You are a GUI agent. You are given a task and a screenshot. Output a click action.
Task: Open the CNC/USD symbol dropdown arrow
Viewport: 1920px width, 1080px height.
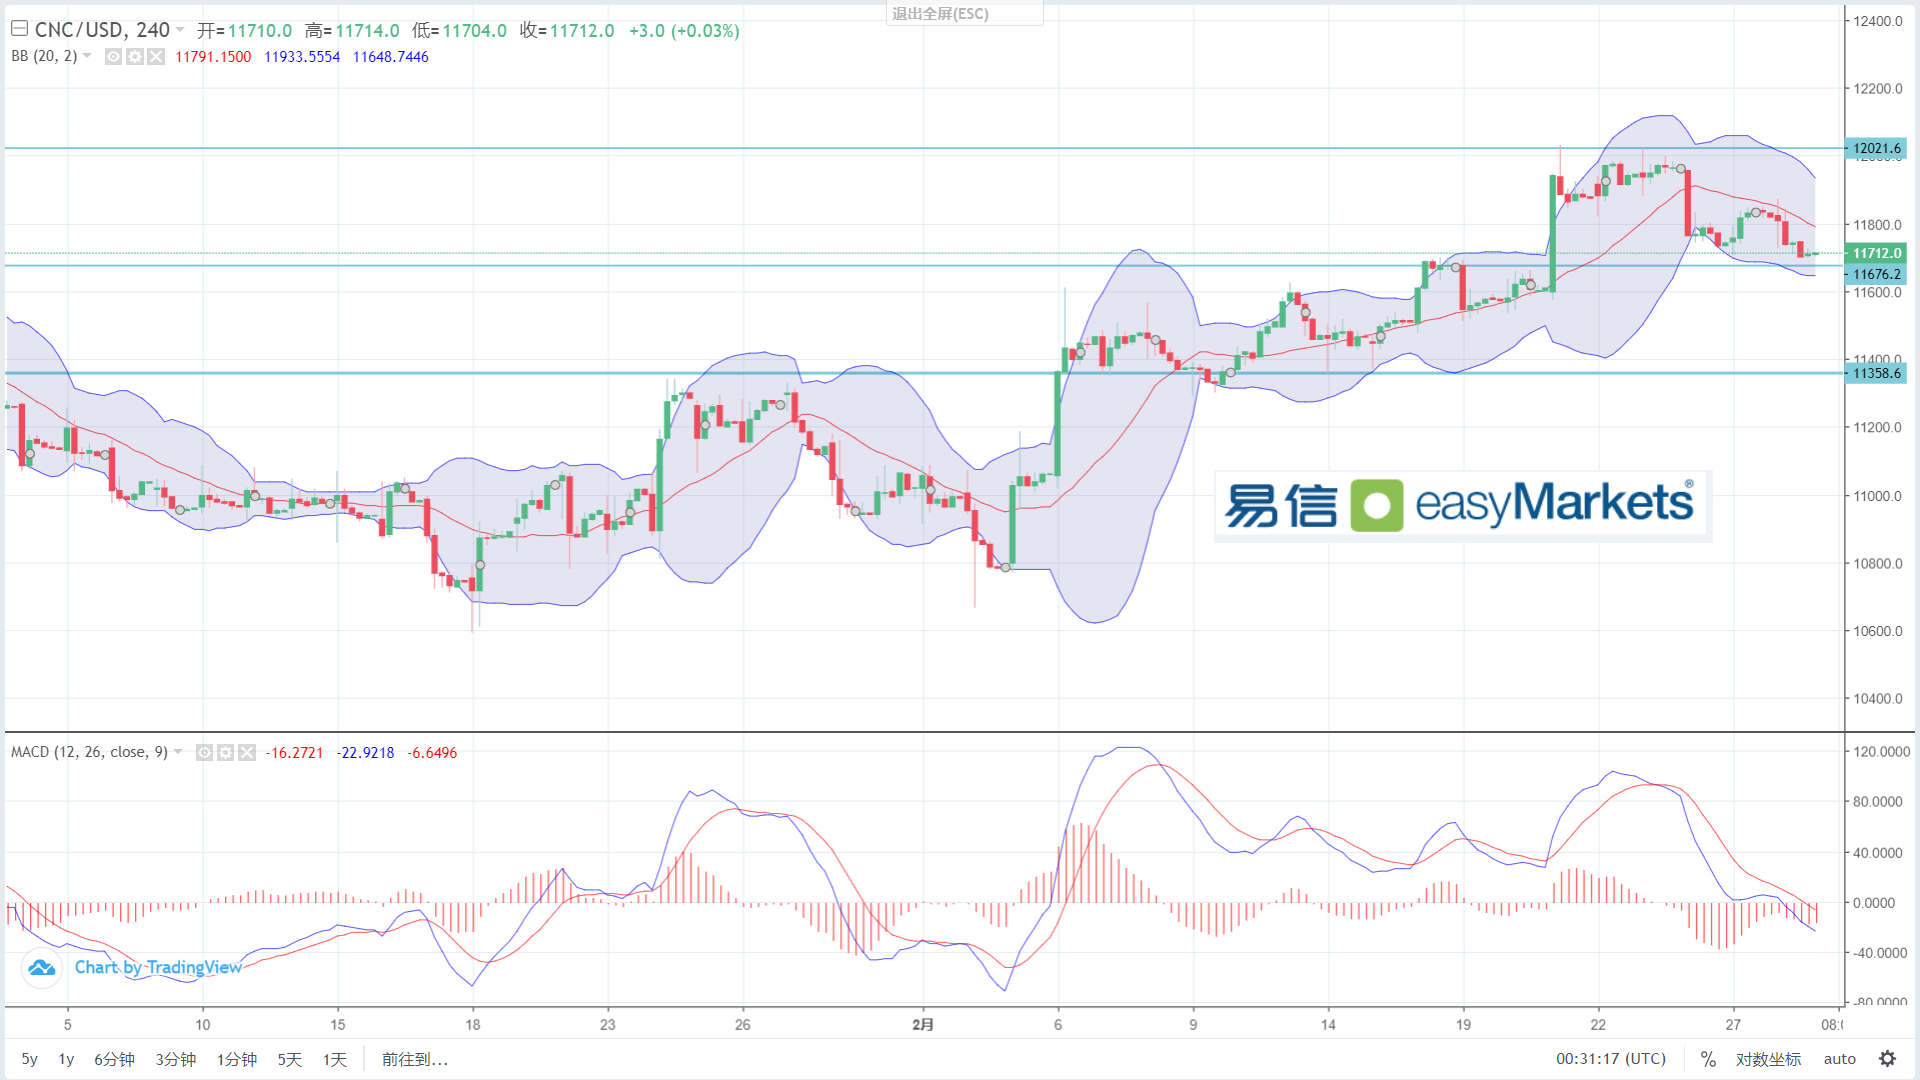[x=180, y=30]
